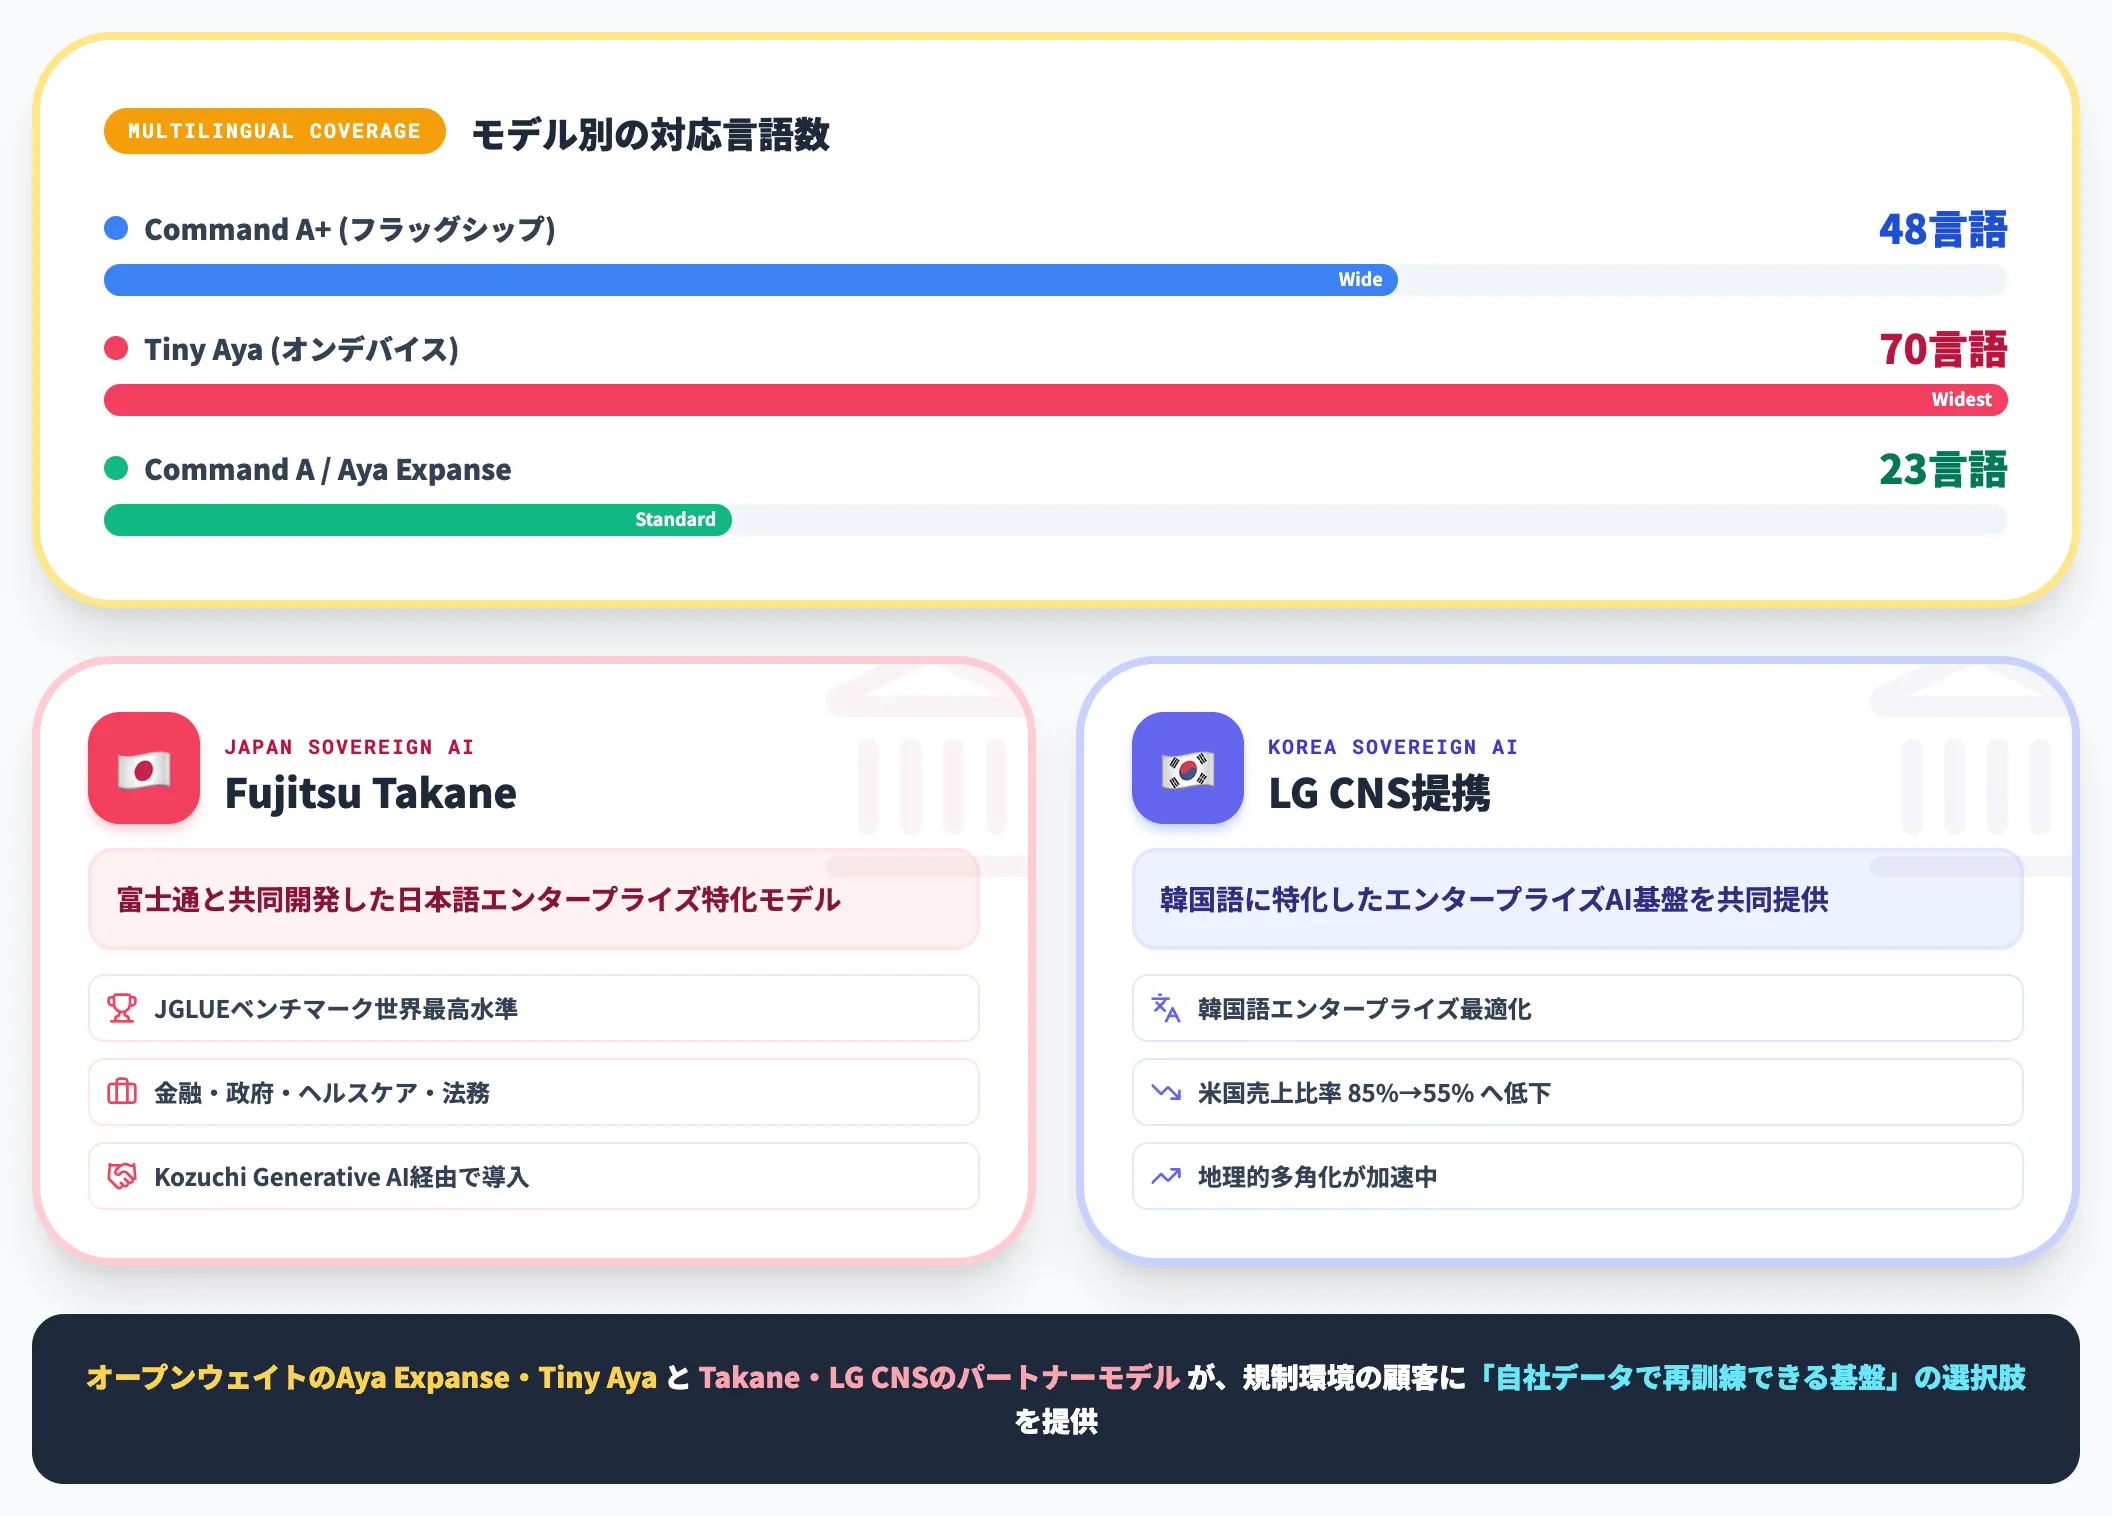The height and width of the screenshot is (1516, 2112).
Task: Click the Standard label on the green bar
Action: (675, 520)
